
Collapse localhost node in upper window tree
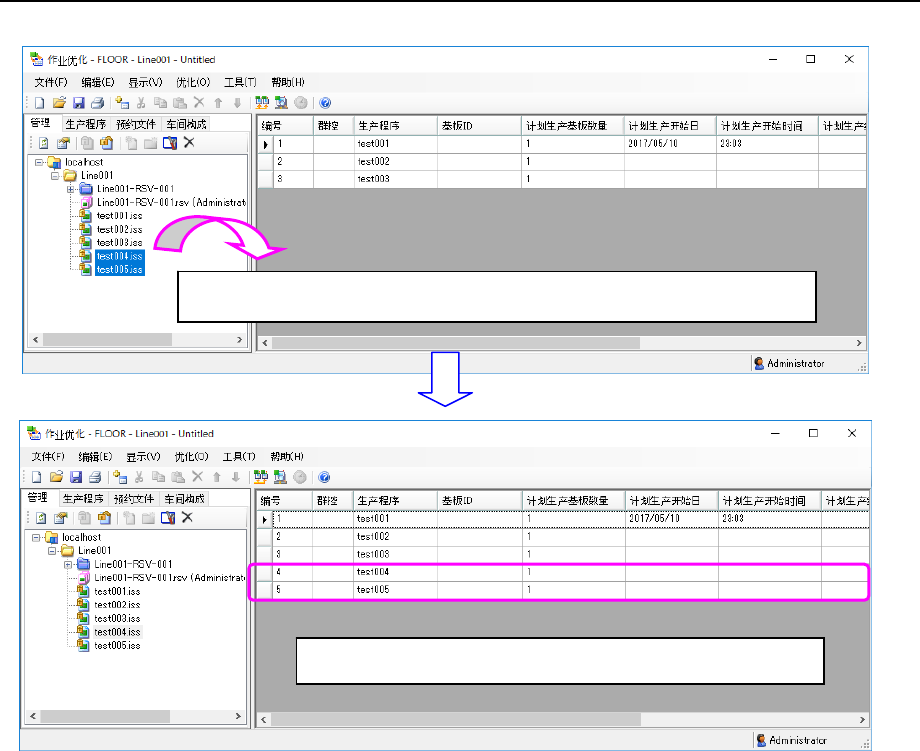point(39,162)
